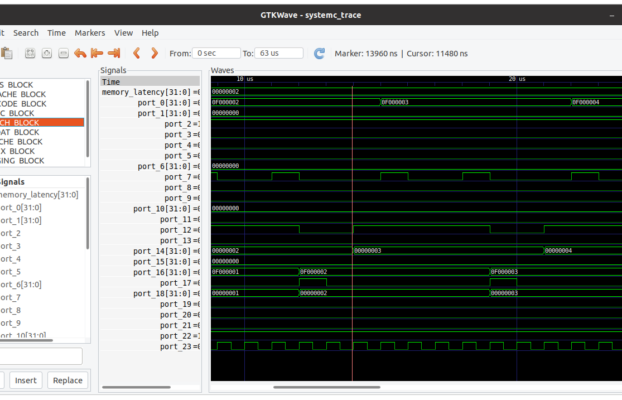Click the GTKWave window title bar
622x400 pixels.
[x=311, y=15]
